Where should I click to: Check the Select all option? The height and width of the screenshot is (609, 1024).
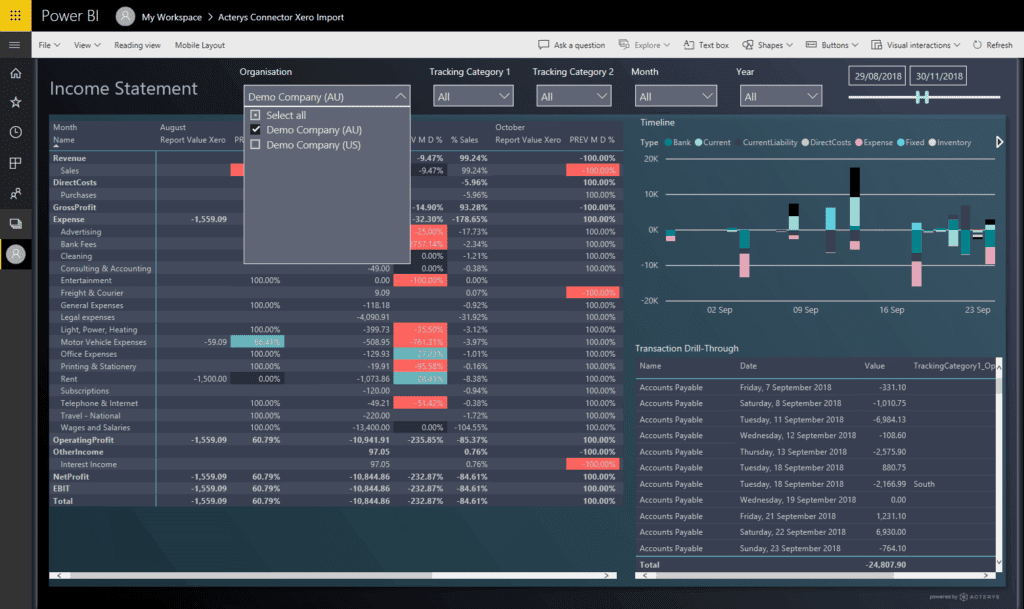(256, 116)
